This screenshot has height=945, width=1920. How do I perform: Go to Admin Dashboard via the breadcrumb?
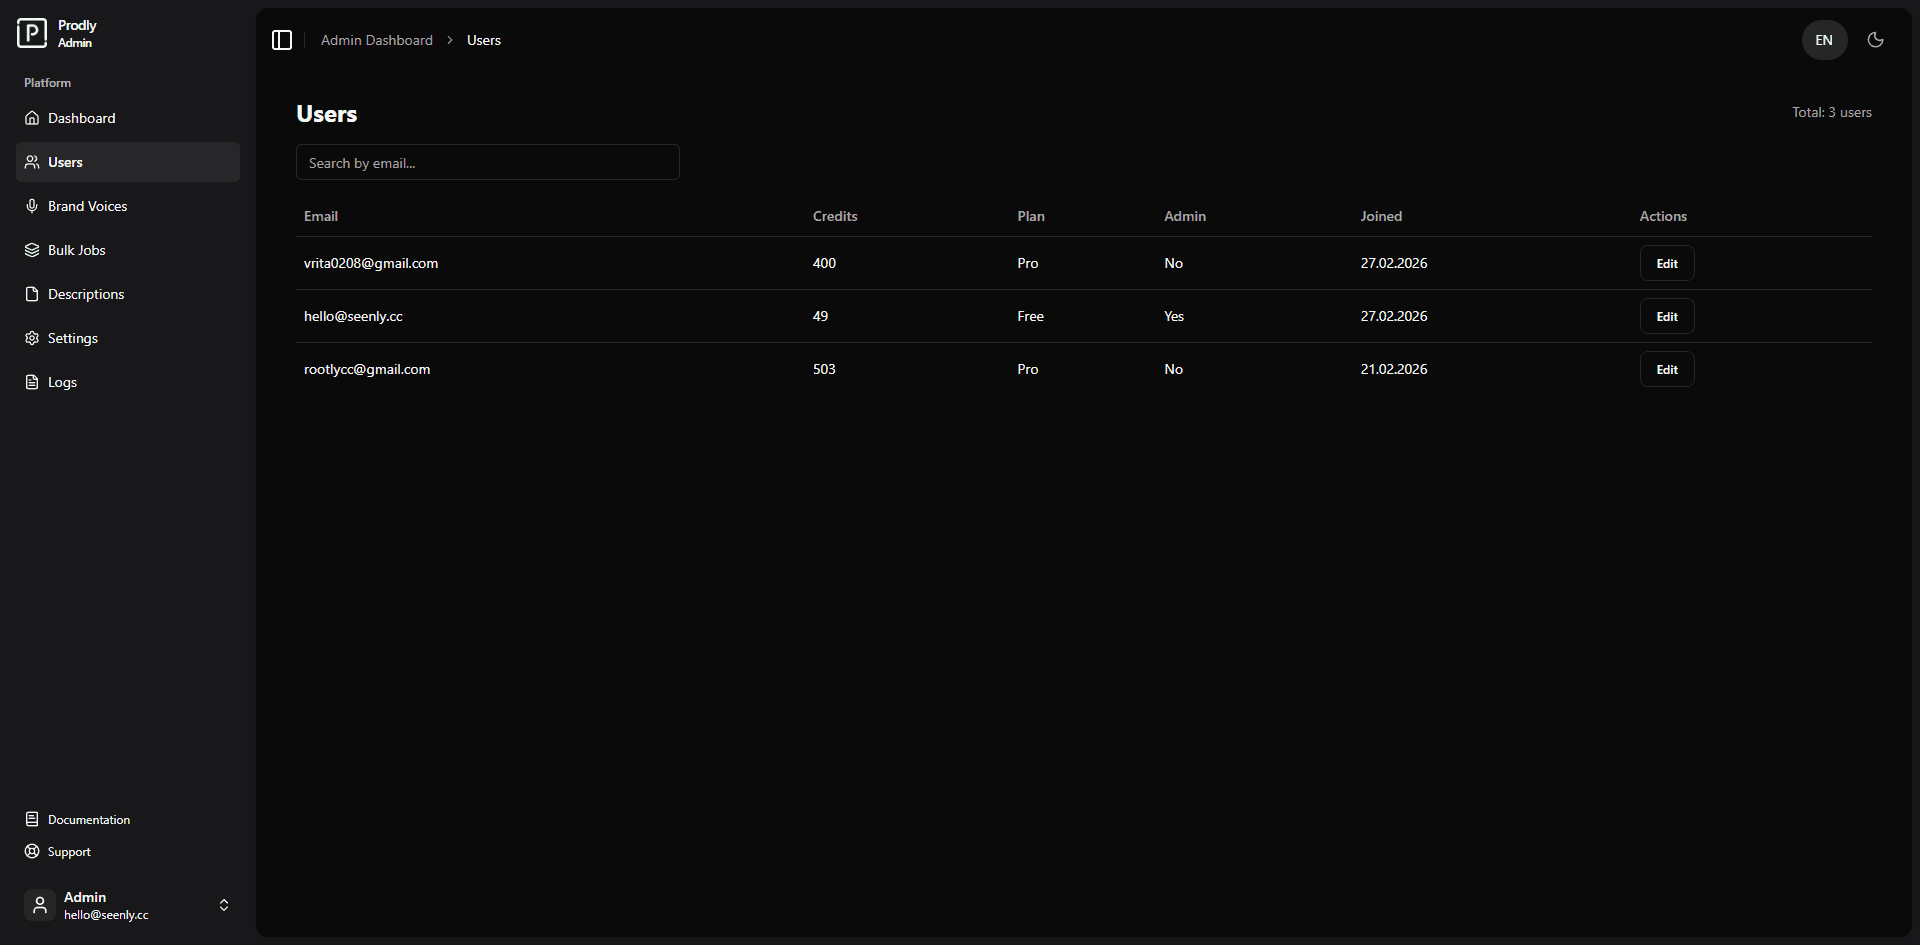tap(376, 40)
